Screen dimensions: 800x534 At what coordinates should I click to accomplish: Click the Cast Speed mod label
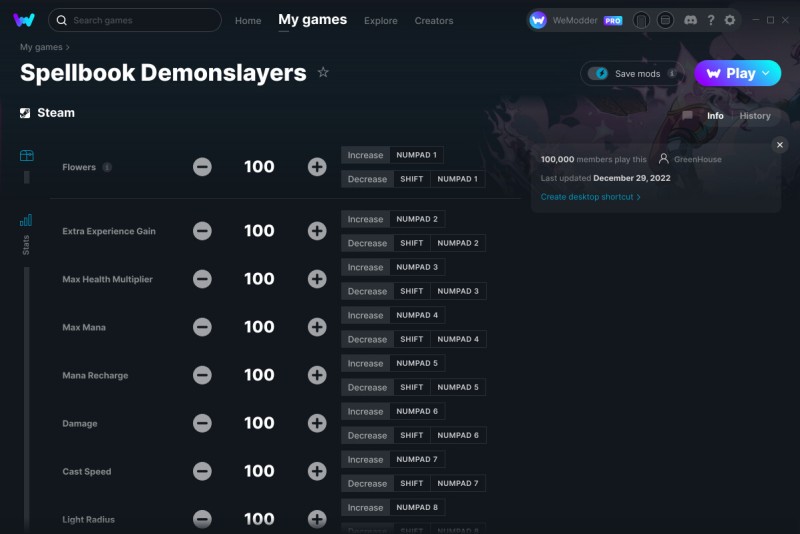[x=87, y=472]
